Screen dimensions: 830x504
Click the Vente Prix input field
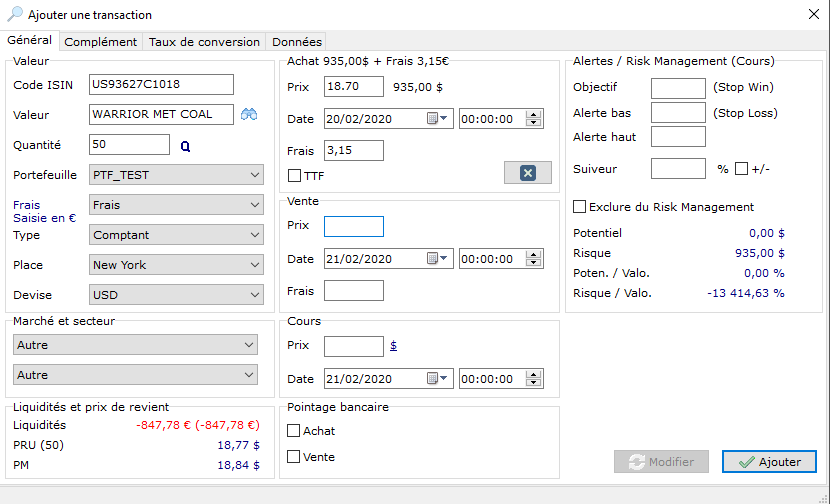tap(354, 226)
